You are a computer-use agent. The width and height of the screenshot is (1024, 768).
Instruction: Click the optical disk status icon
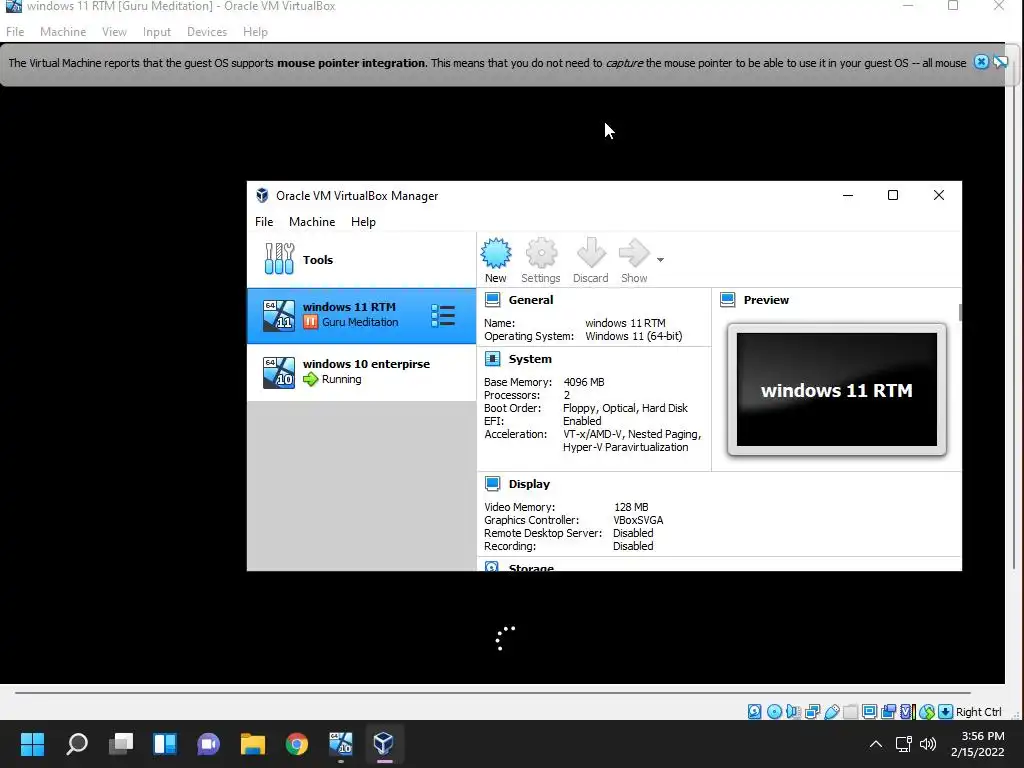[x=775, y=712]
